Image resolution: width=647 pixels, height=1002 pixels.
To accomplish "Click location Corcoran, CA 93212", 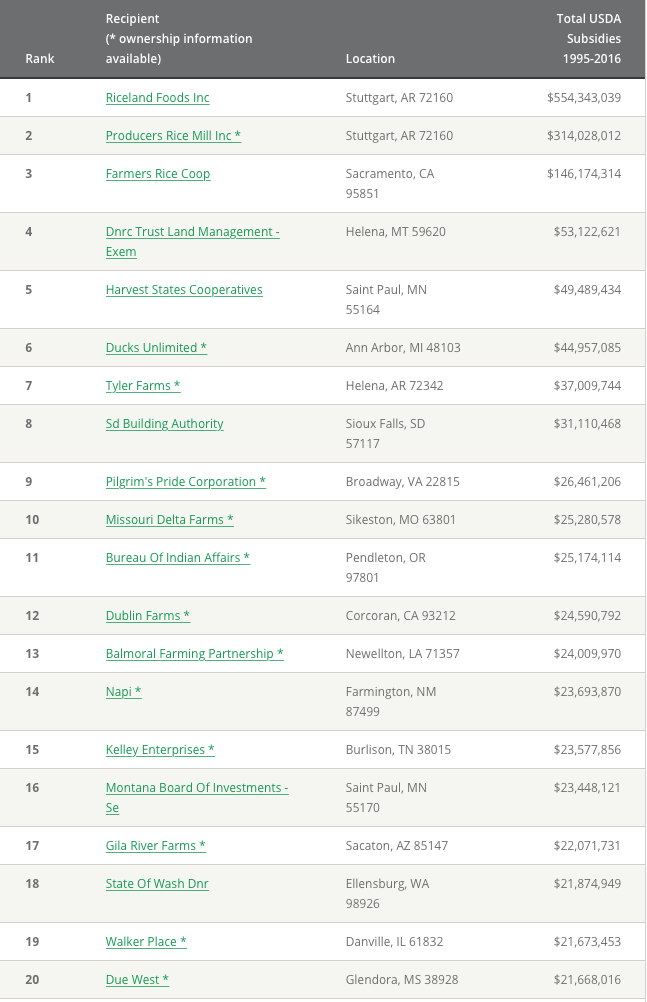I will click(x=401, y=615).
